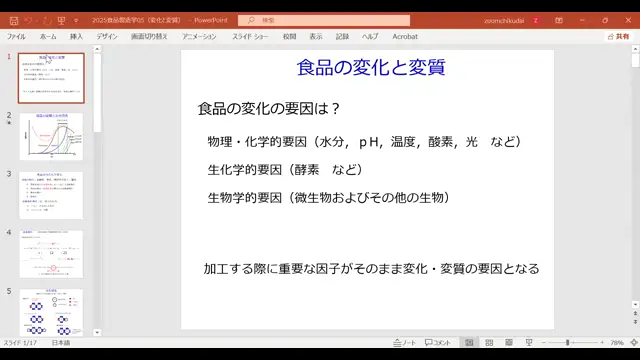
Task: Open the ファイル tab
Action: pyautogui.click(x=16, y=36)
